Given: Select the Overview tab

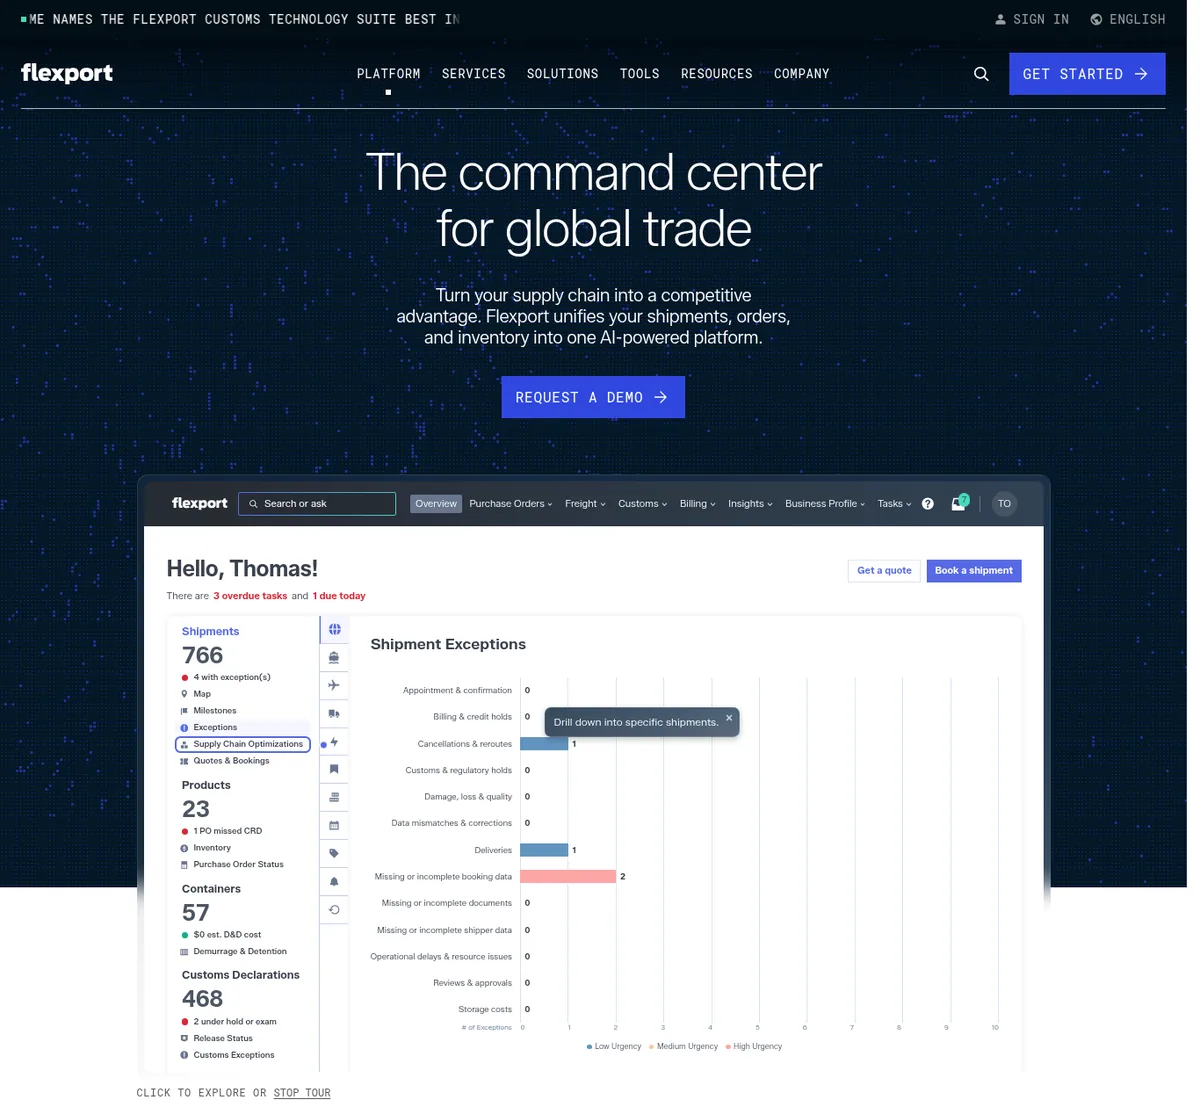Looking at the screenshot, I should pyautogui.click(x=436, y=504).
